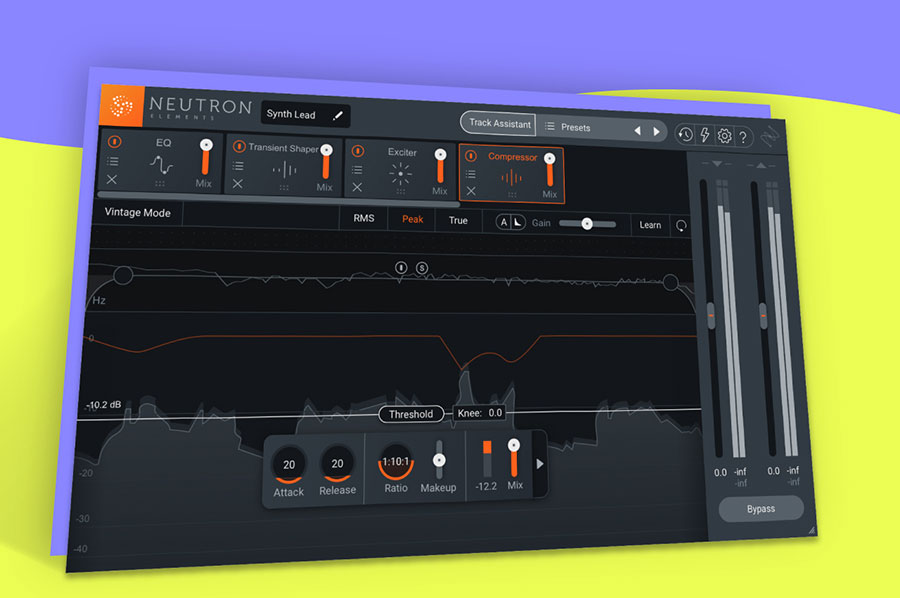Screen dimensions: 900x598
Task: Click the reset circle icon beside Learn
Action: click(x=681, y=226)
